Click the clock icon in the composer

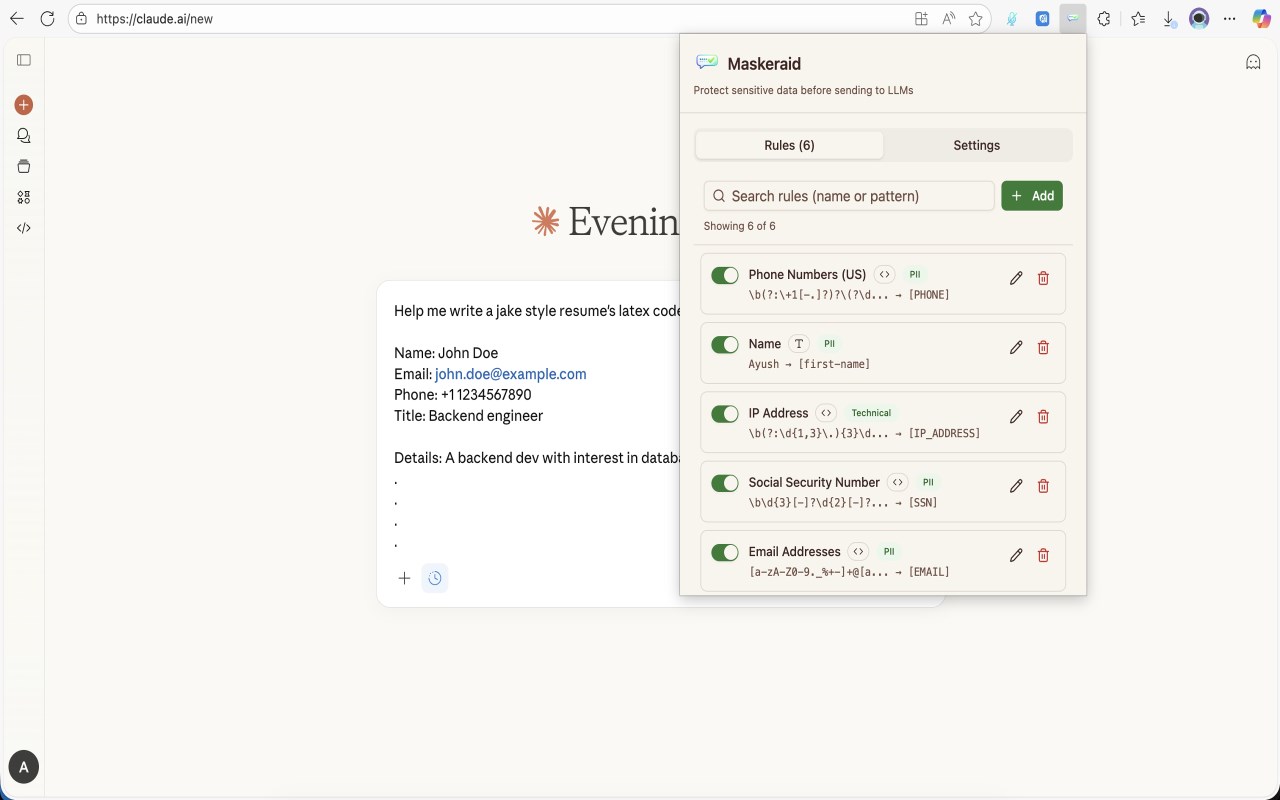435,578
